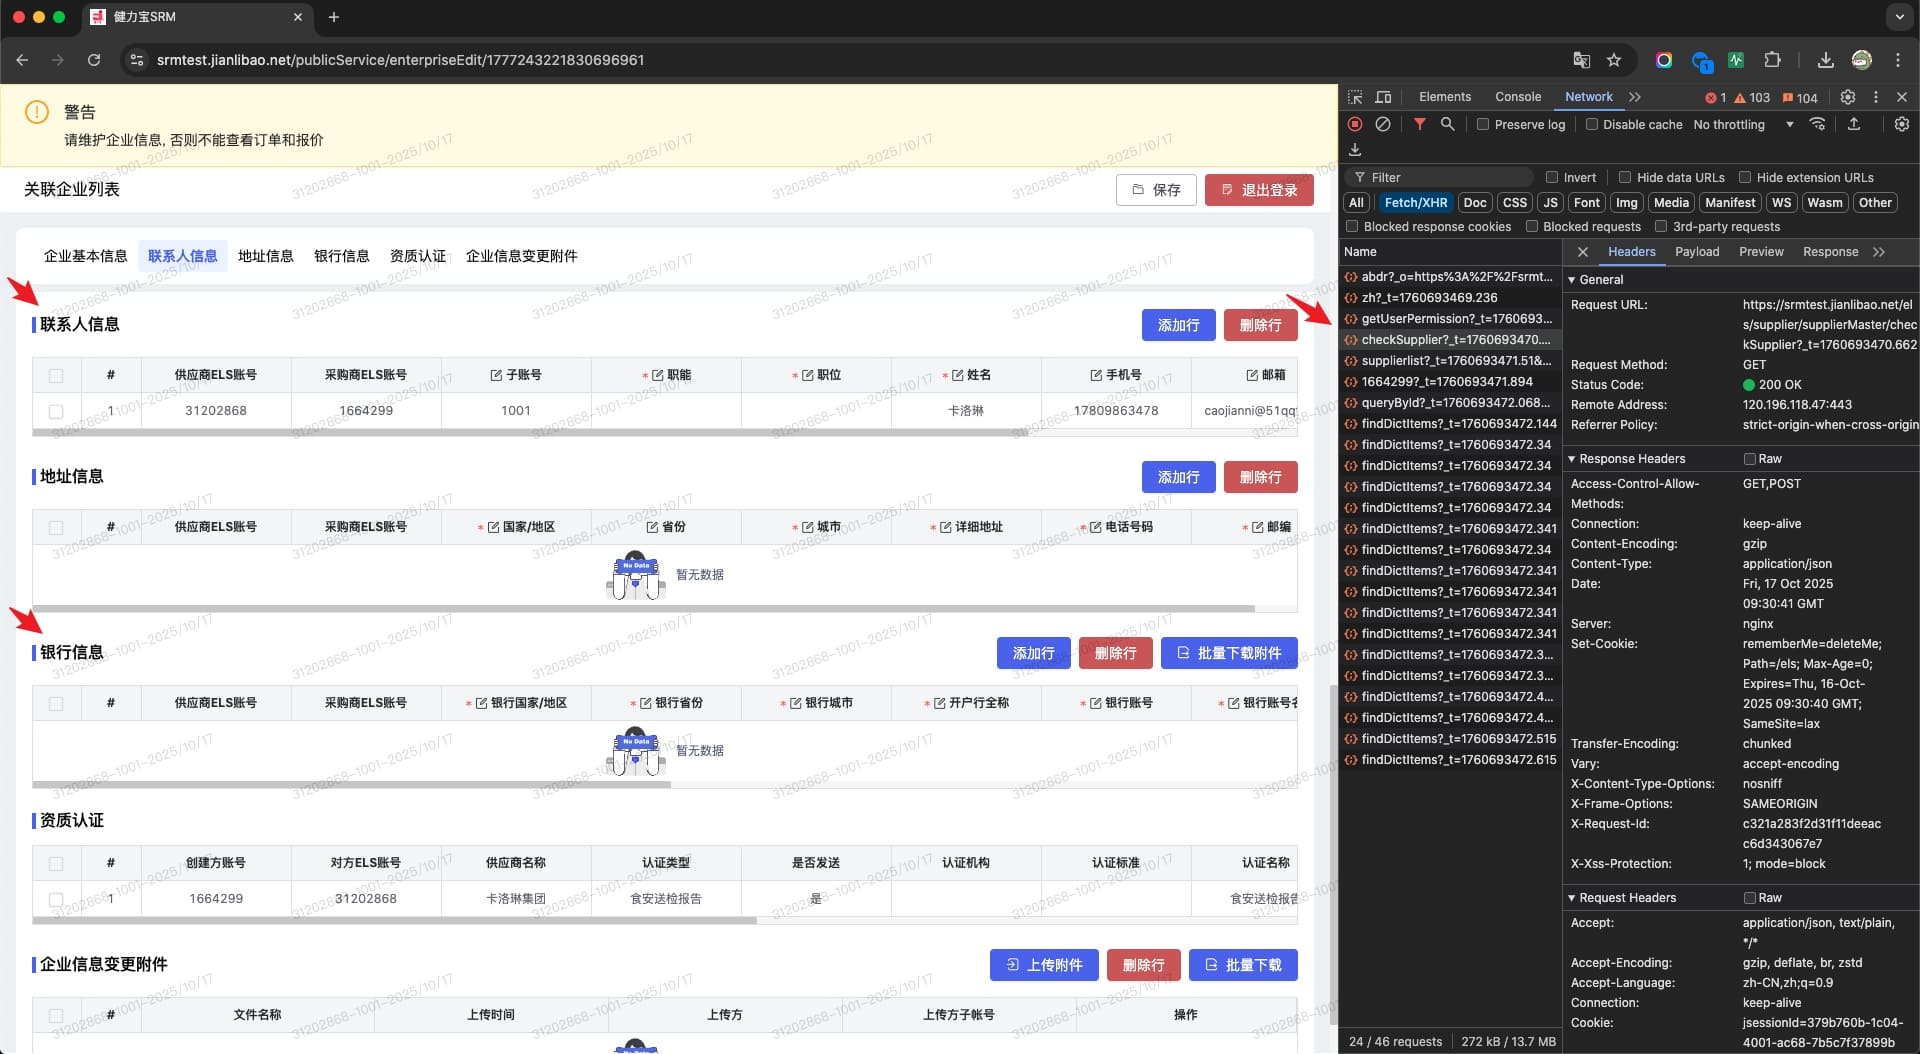Check the Disable cache option

pos(1591,125)
